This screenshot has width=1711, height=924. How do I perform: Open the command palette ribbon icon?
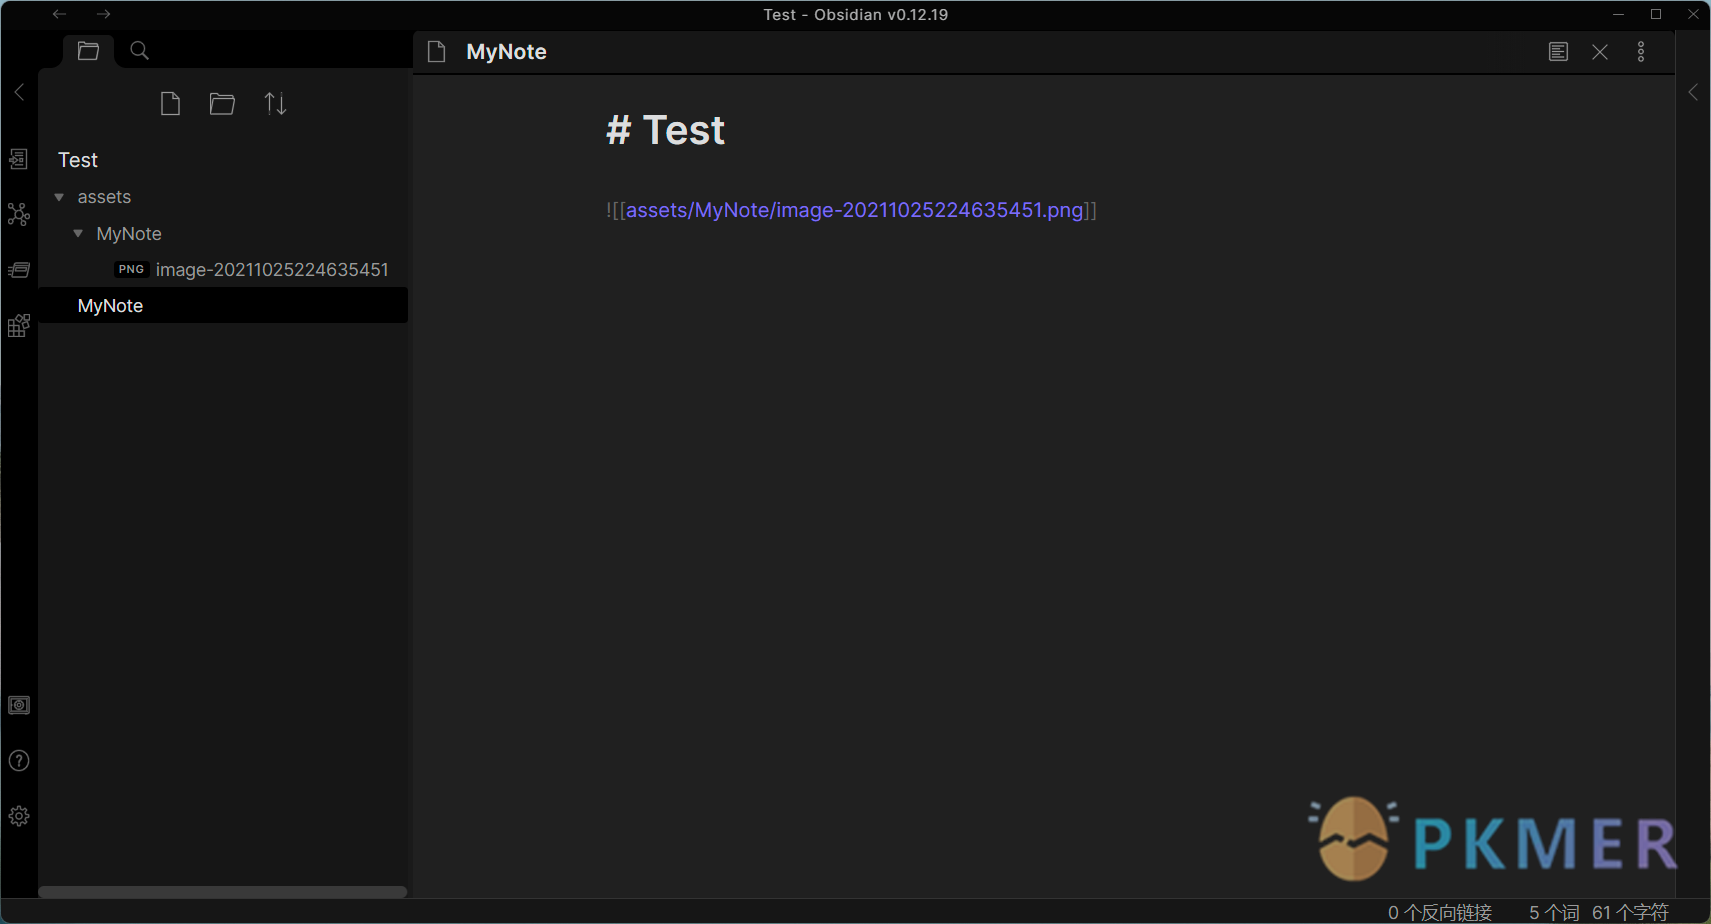tap(19, 325)
